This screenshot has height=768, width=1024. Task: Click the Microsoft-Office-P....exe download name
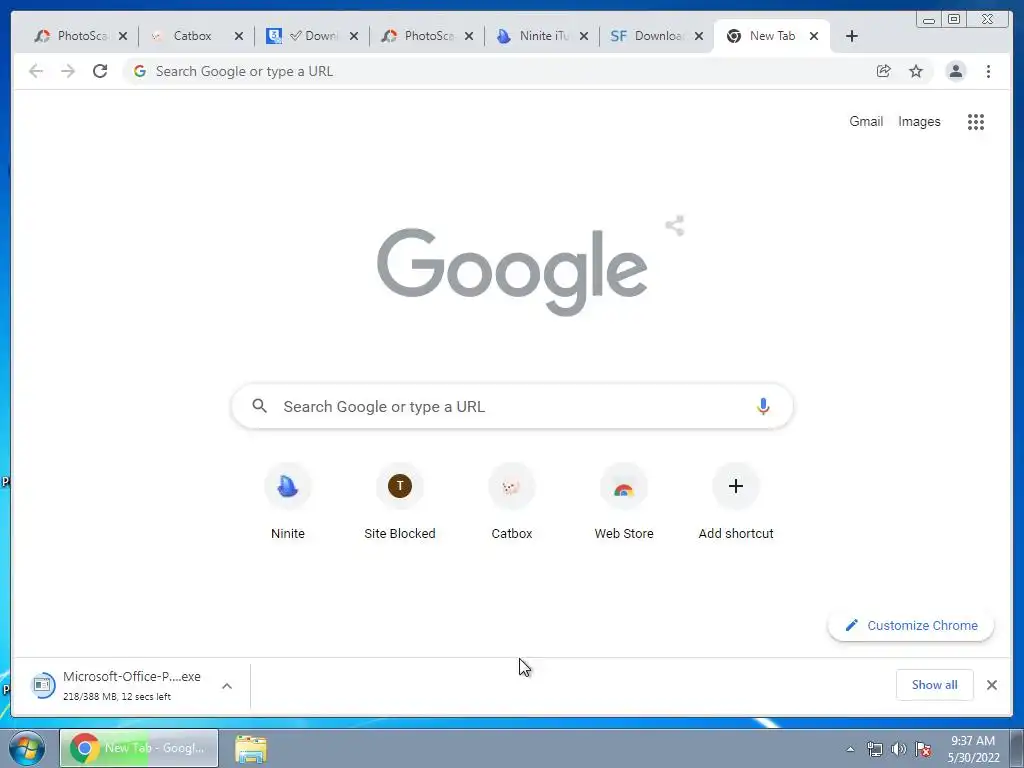(132, 677)
